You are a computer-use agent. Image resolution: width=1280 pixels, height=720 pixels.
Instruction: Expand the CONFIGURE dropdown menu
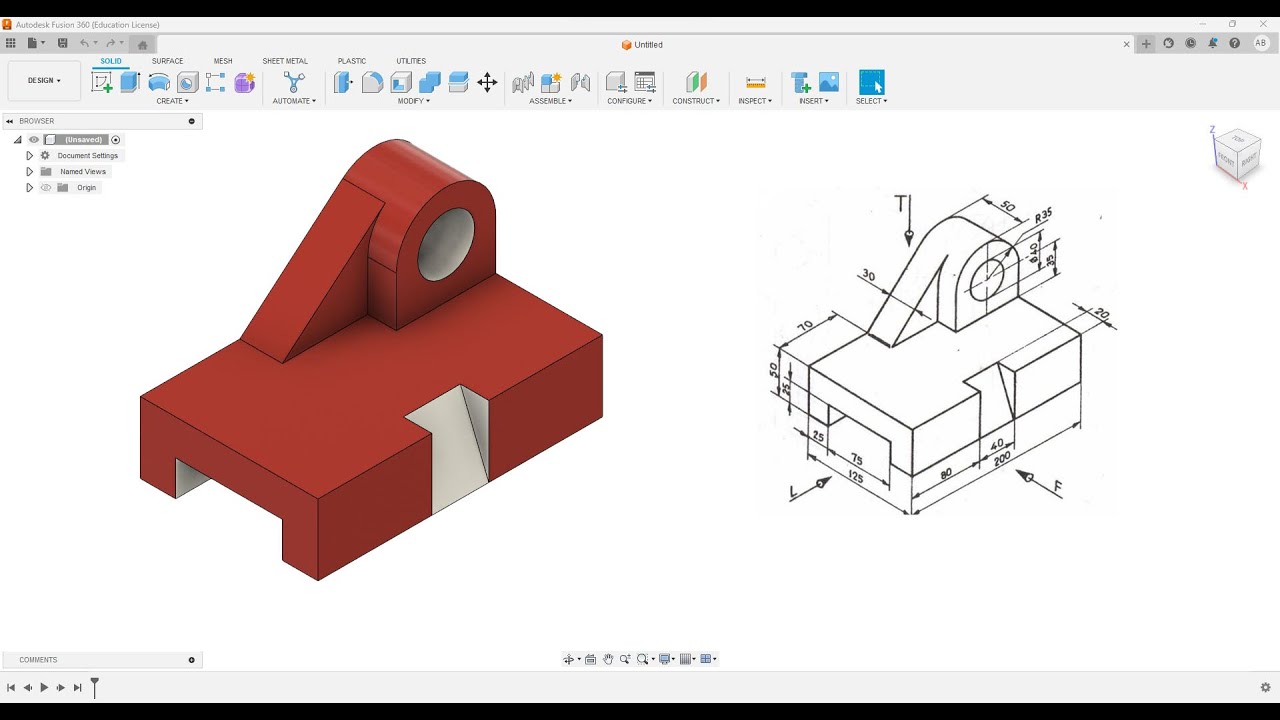pos(630,101)
